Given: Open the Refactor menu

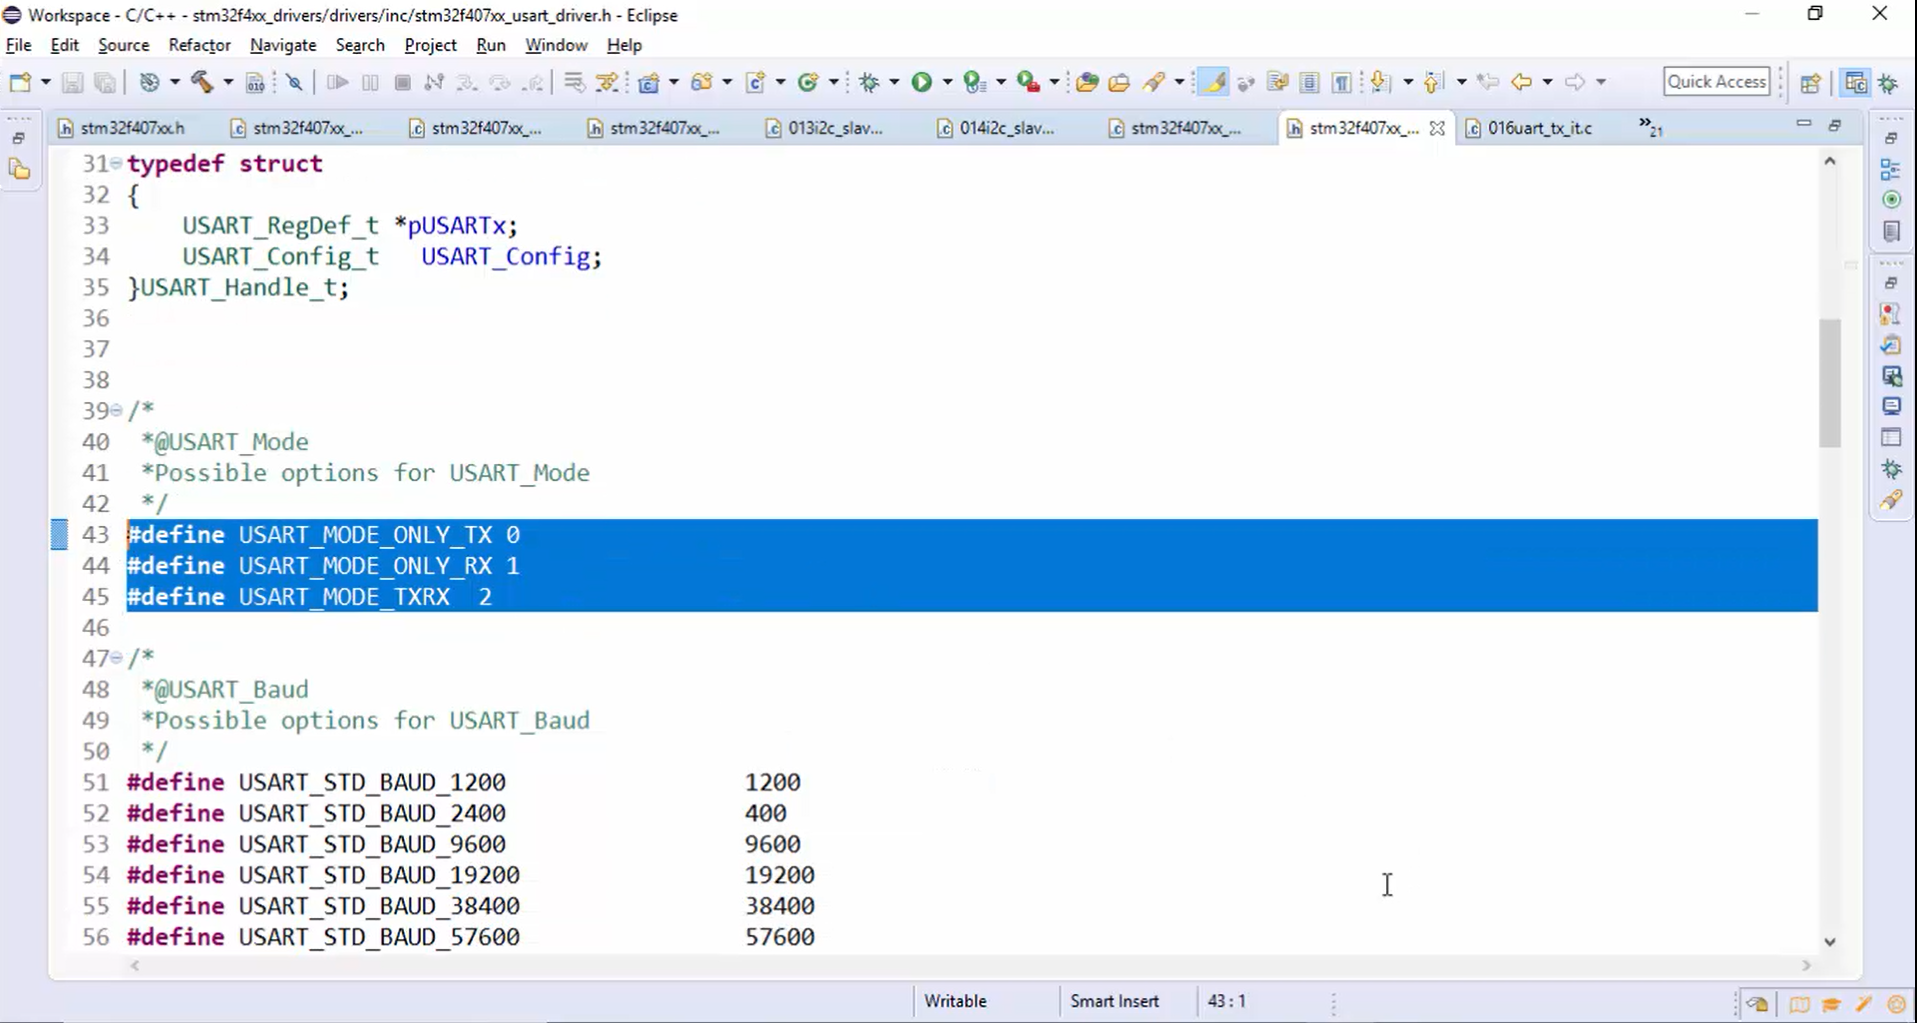Looking at the screenshot, I should click(x=199, y=45).
